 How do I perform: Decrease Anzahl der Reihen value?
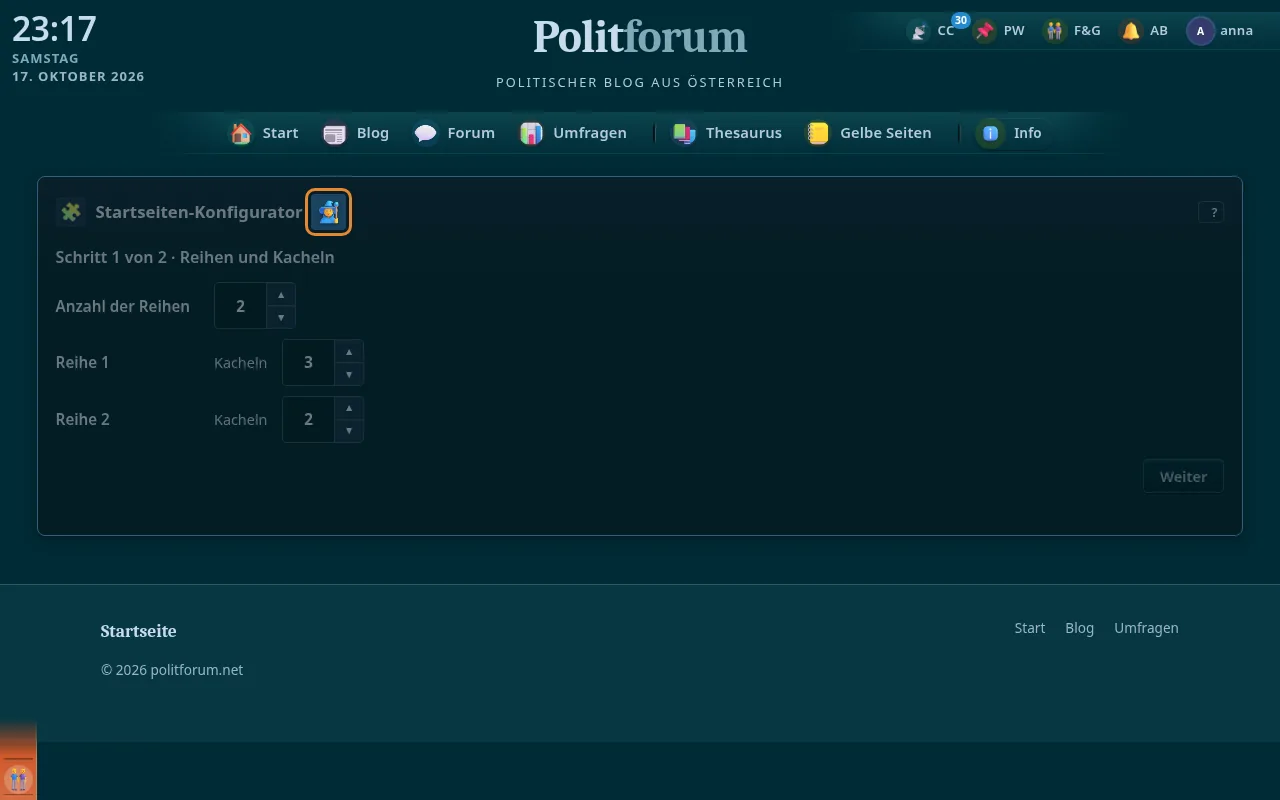[281, 317]
